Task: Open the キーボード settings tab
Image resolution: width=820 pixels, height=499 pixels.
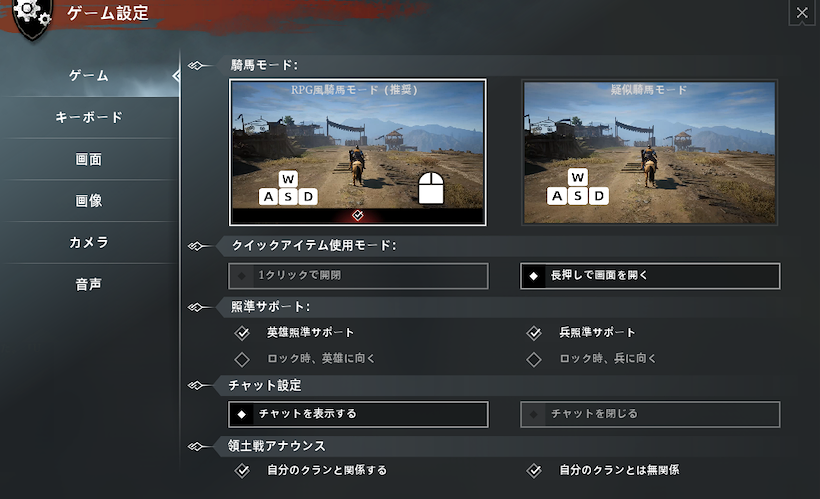Action: (89, 118)
